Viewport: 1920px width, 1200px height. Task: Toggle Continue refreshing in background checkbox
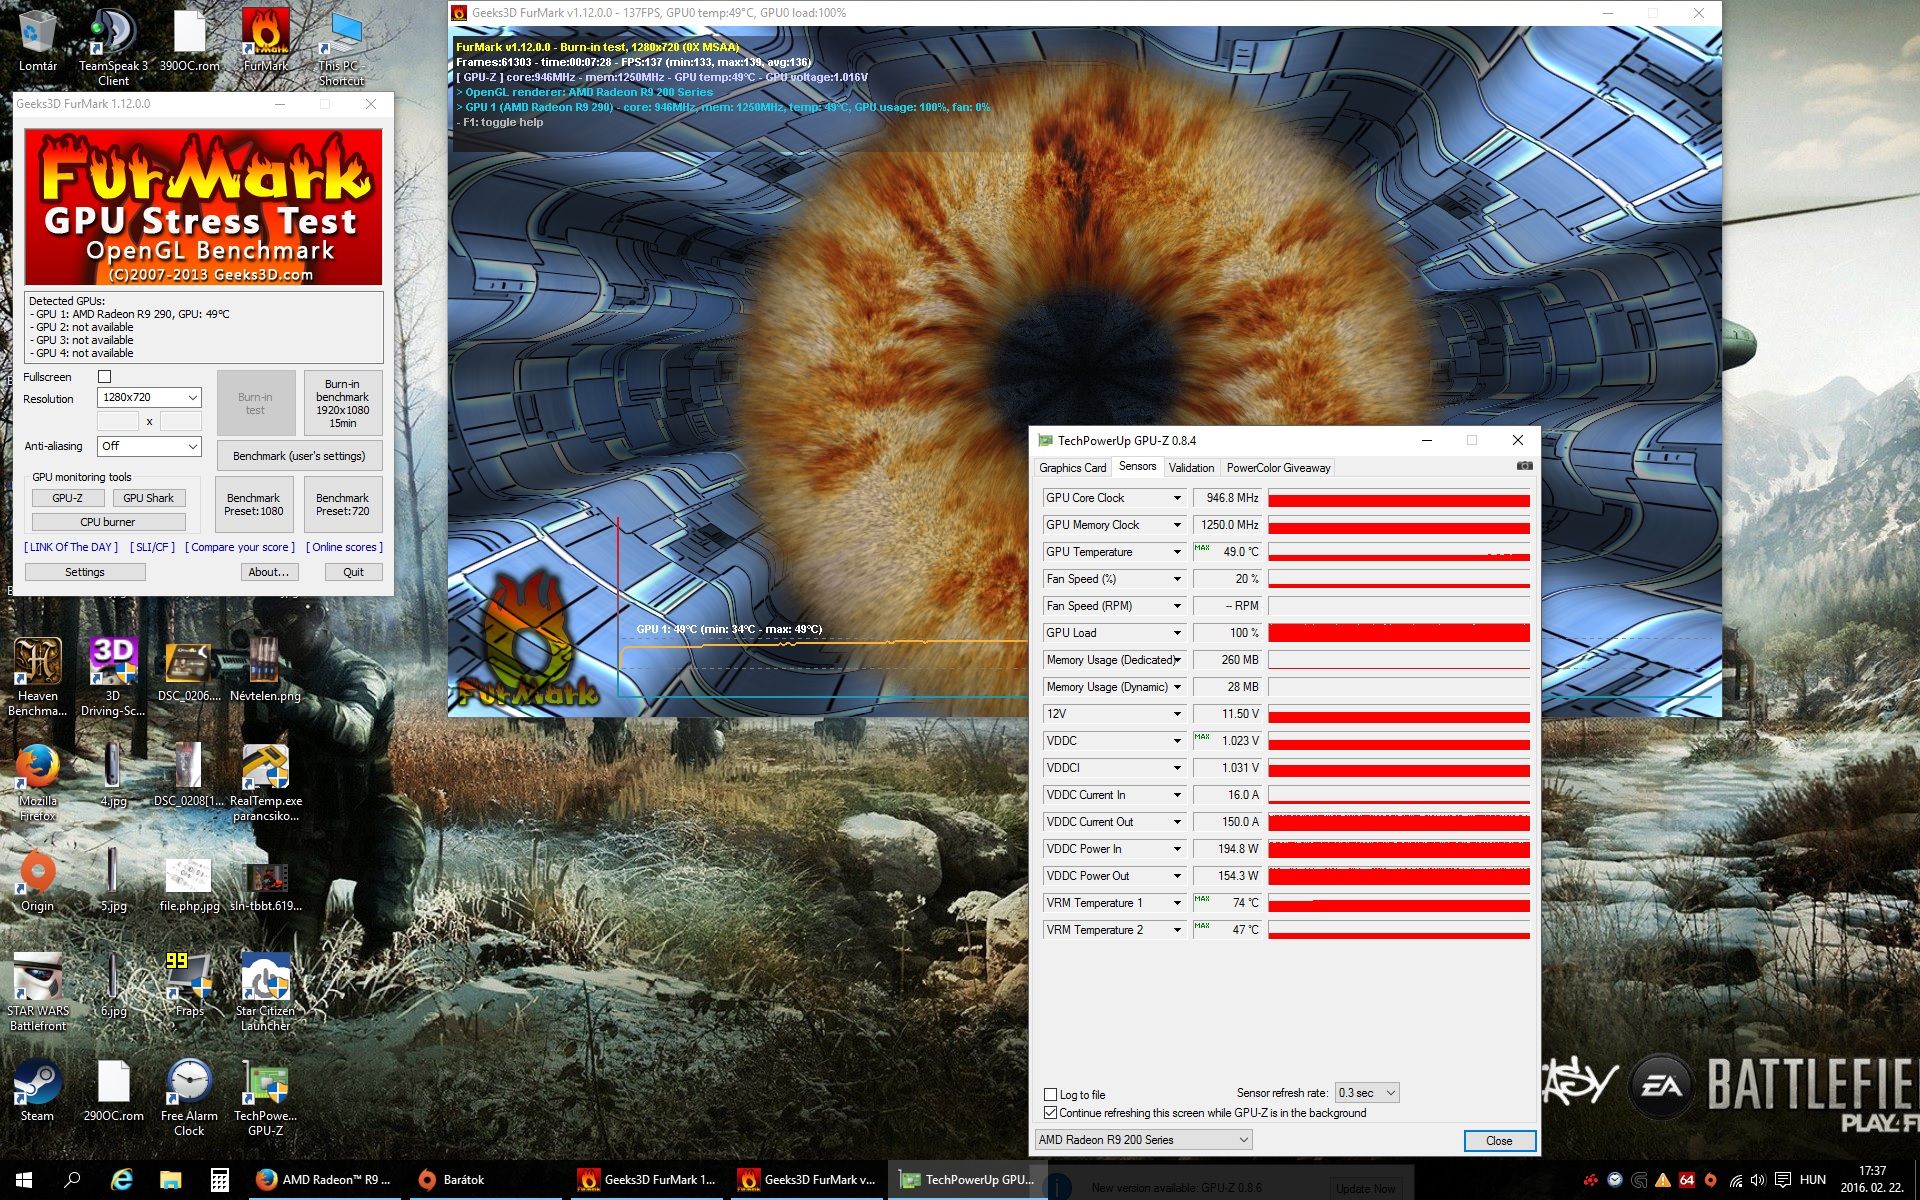pos(1050,1113)
